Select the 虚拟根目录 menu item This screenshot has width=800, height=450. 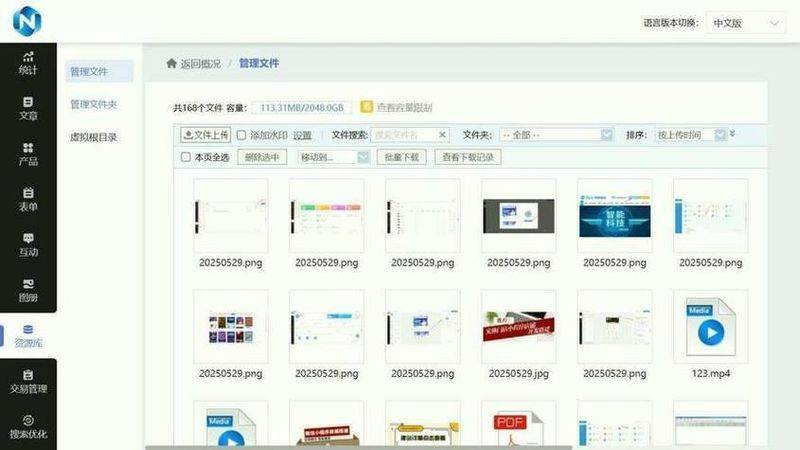pyautogui.click(x=94, y=137)
